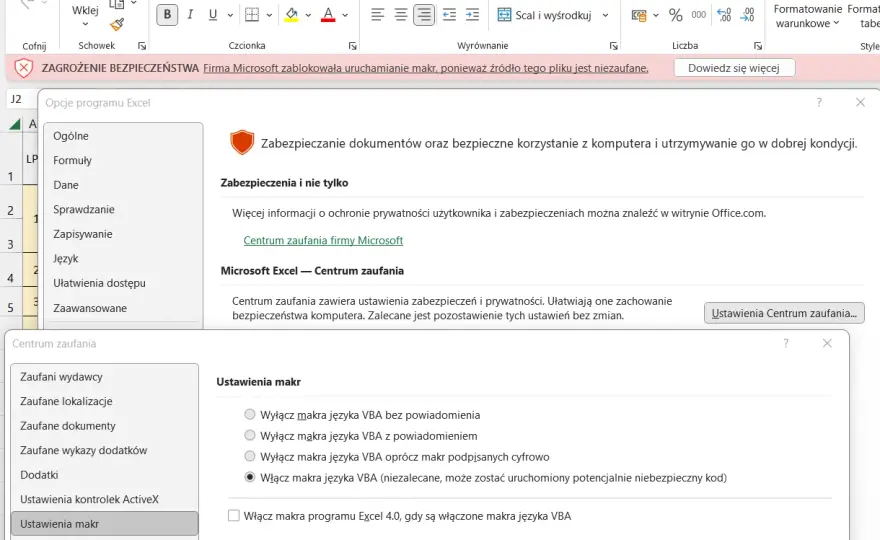
Task: Open Ułatwienia dostępu options category
Action: 123,283
